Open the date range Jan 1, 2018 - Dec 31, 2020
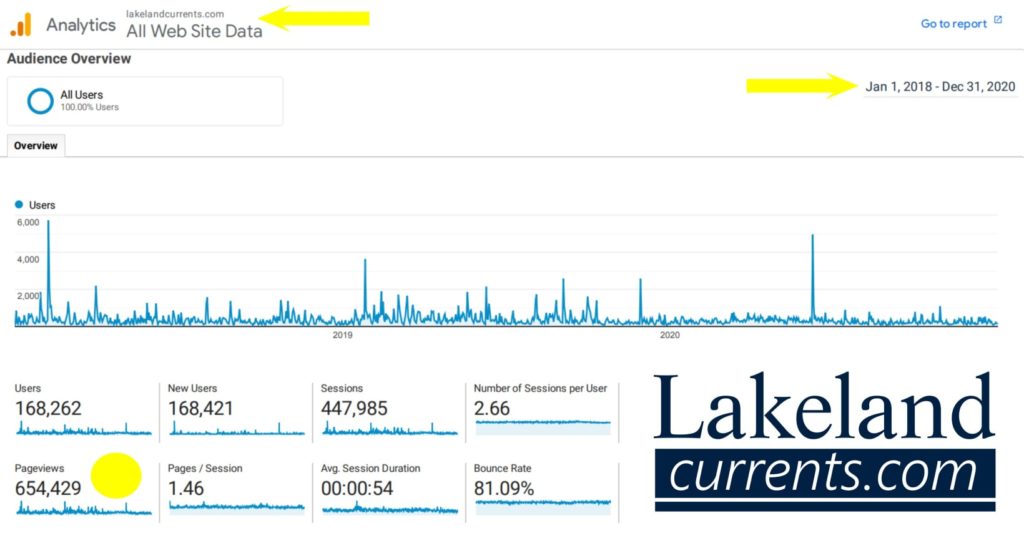Image resolution: width=1024 pixels, height=551 pixels. coord(940,87)
